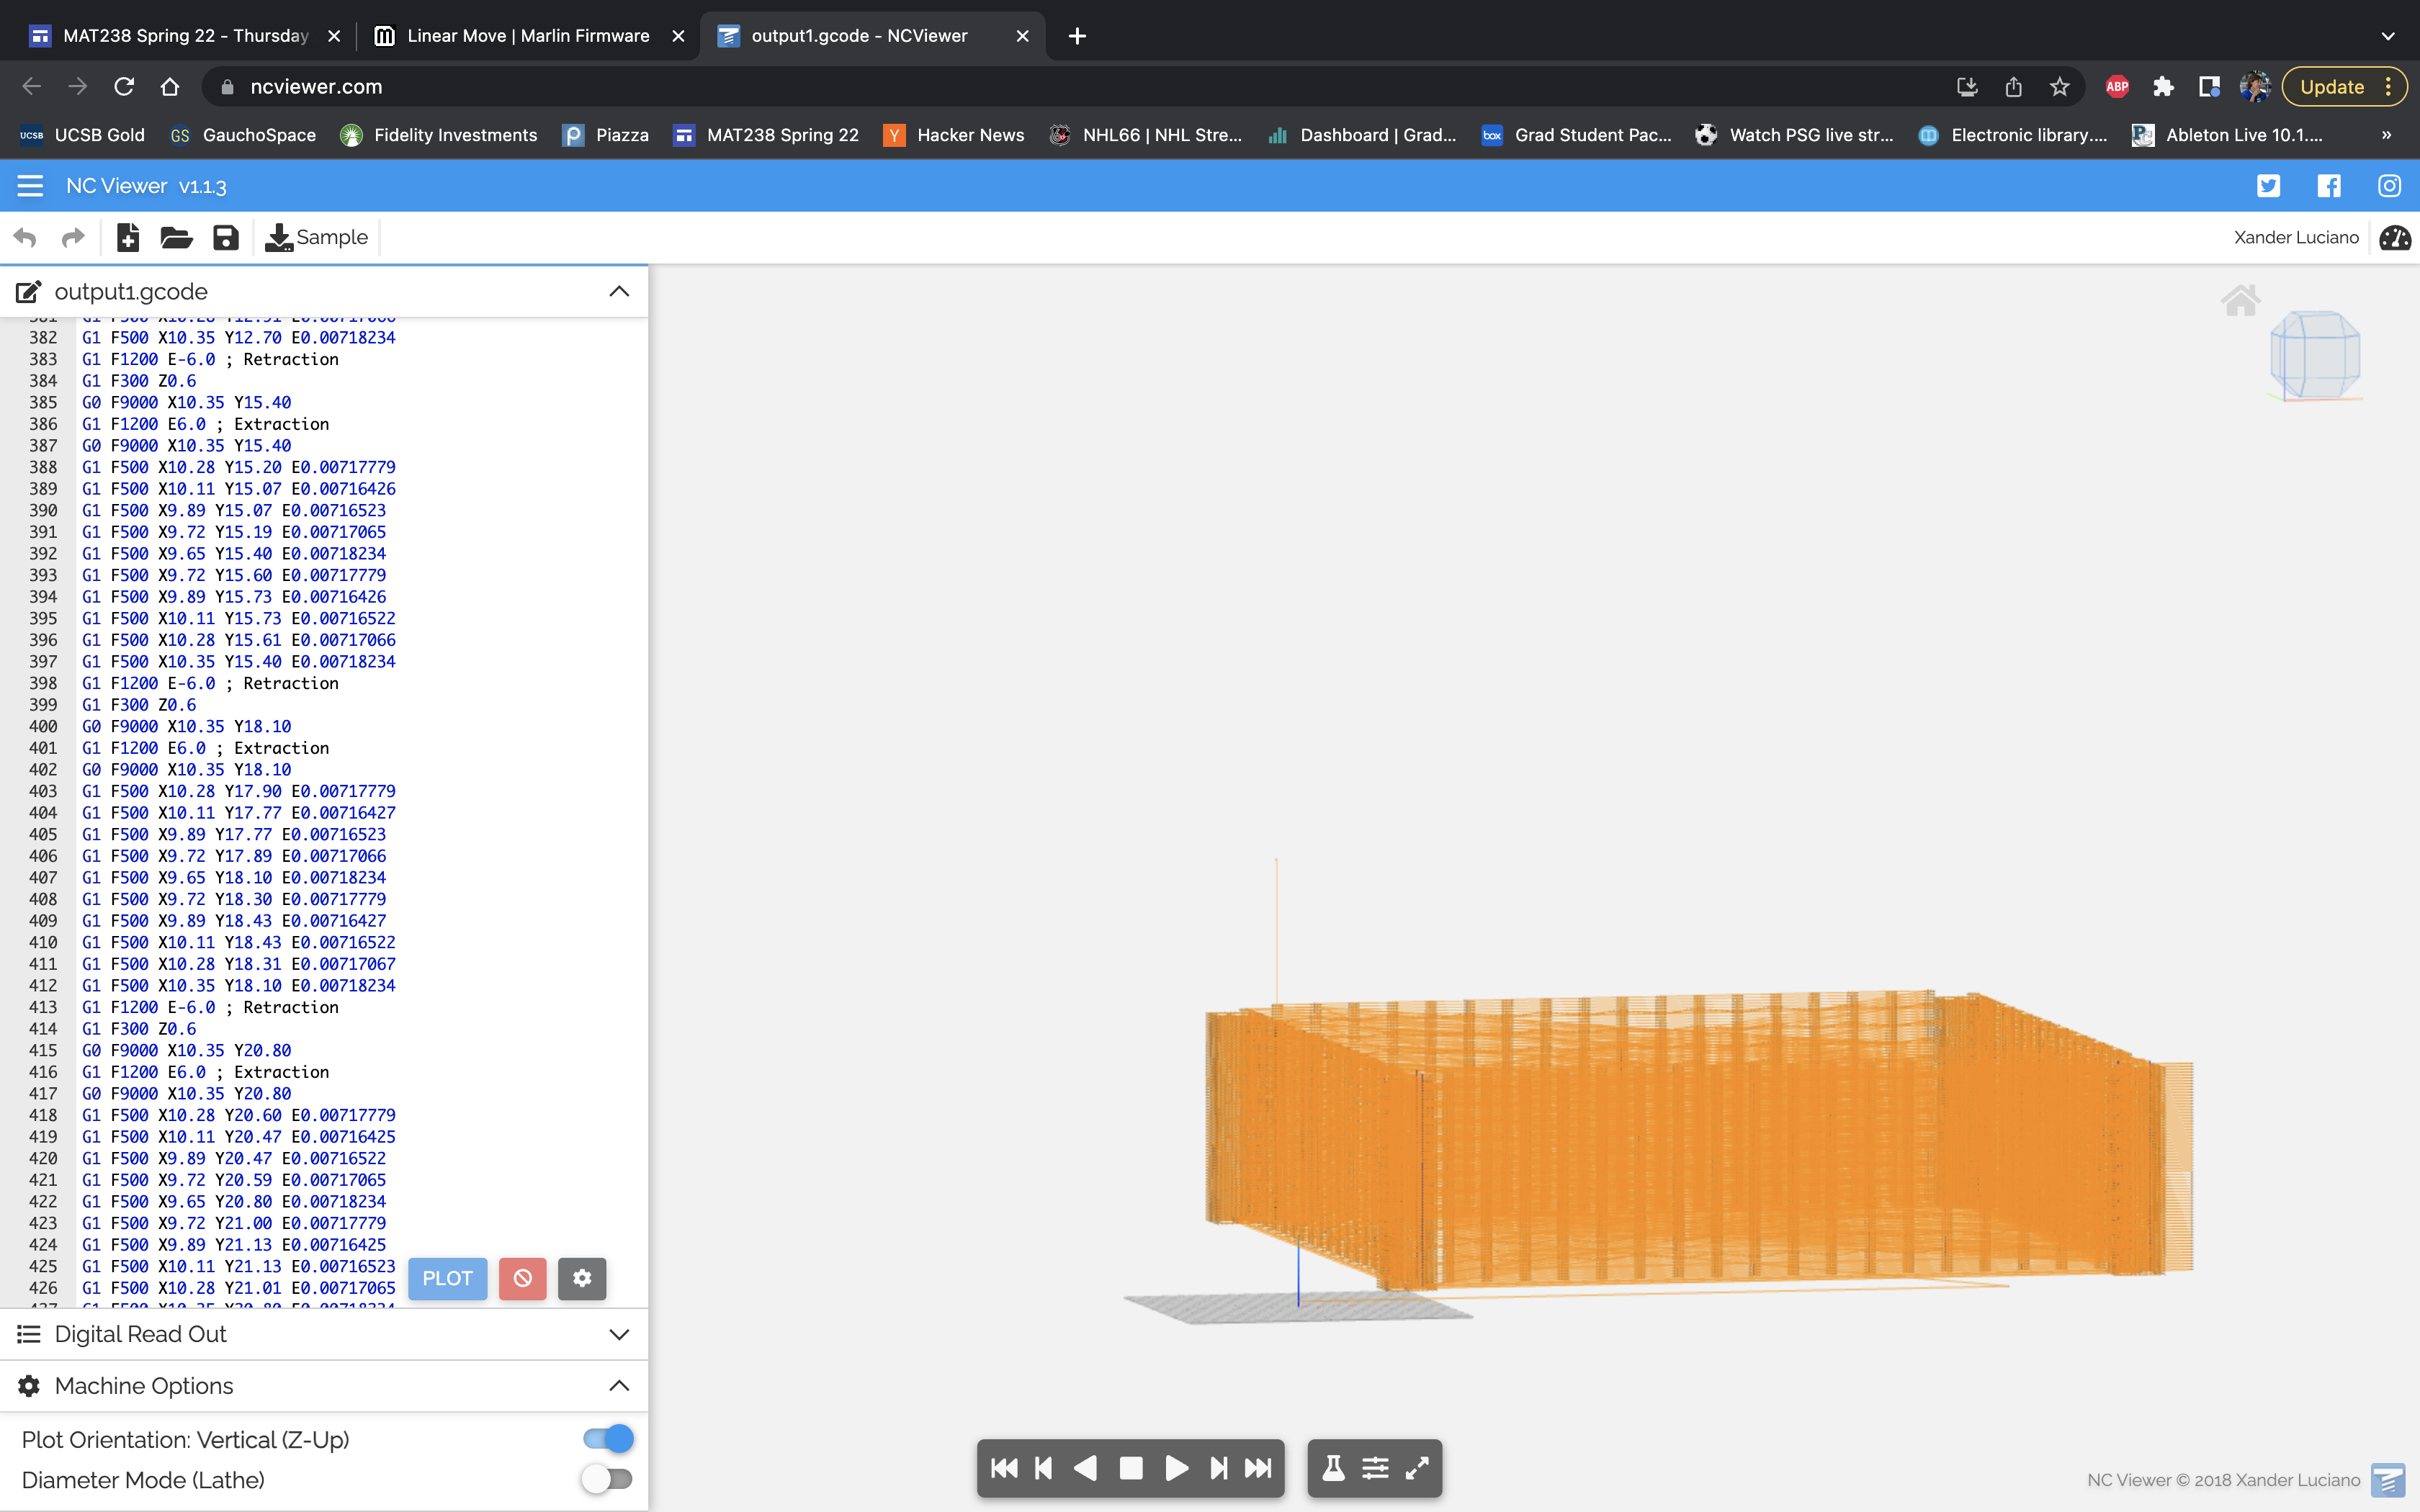Reload the ncviewer.com page

124,87
